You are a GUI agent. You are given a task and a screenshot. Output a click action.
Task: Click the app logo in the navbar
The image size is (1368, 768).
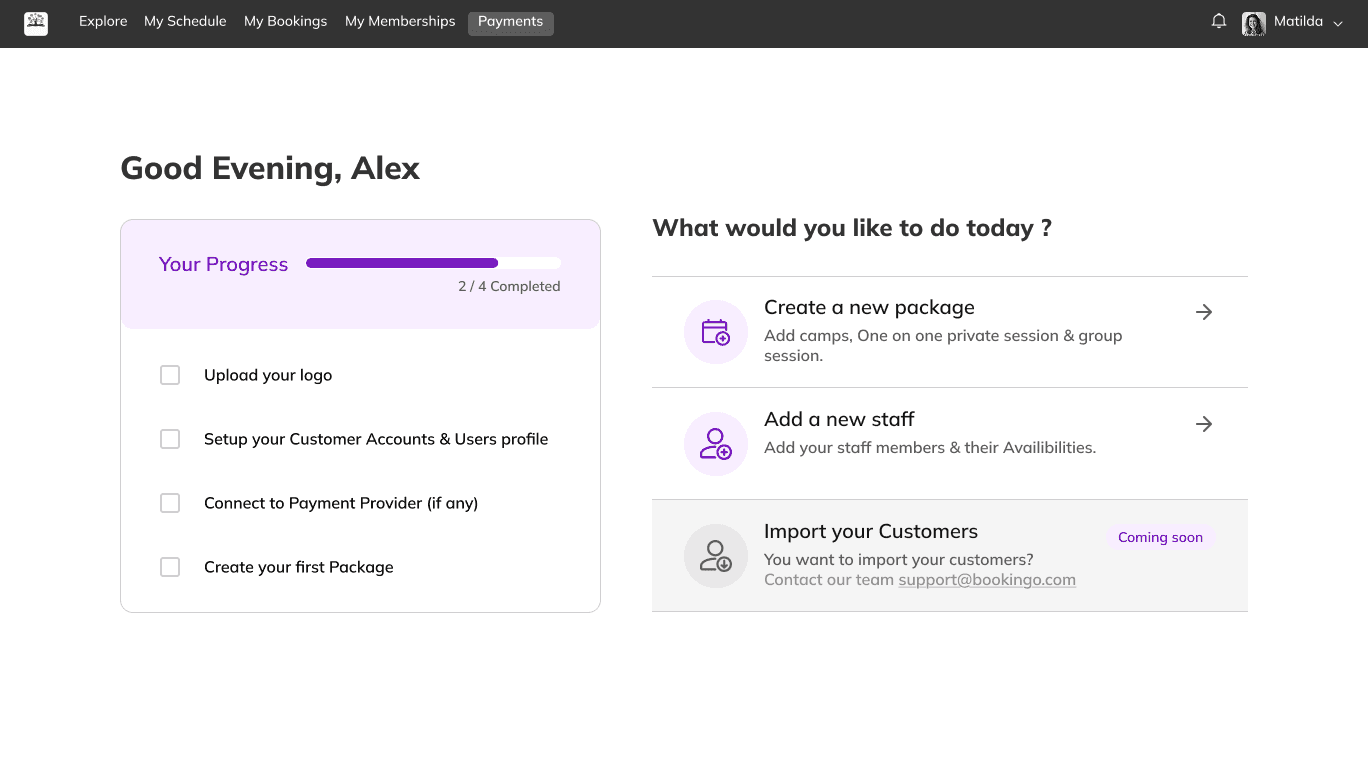point(36,23)
